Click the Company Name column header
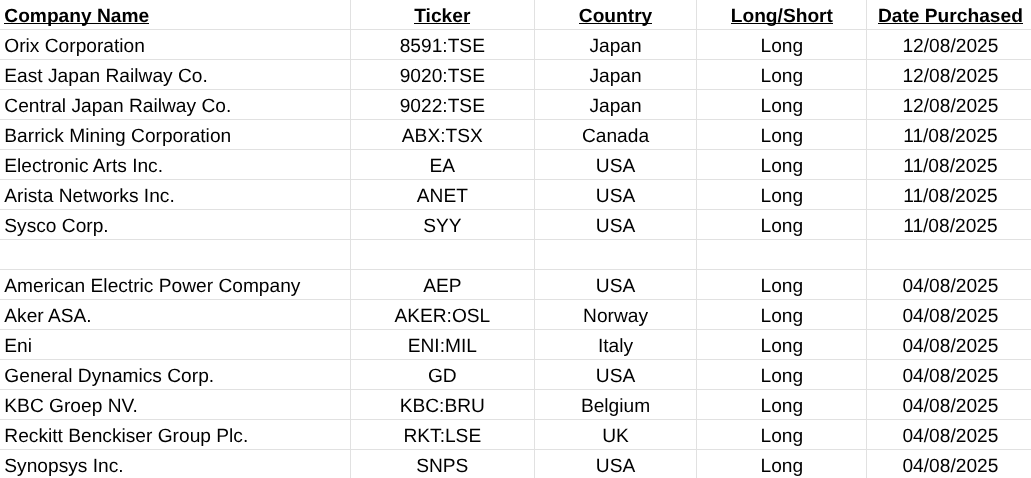Viewport: 1031px width, 478px height. tap(77, 16)
